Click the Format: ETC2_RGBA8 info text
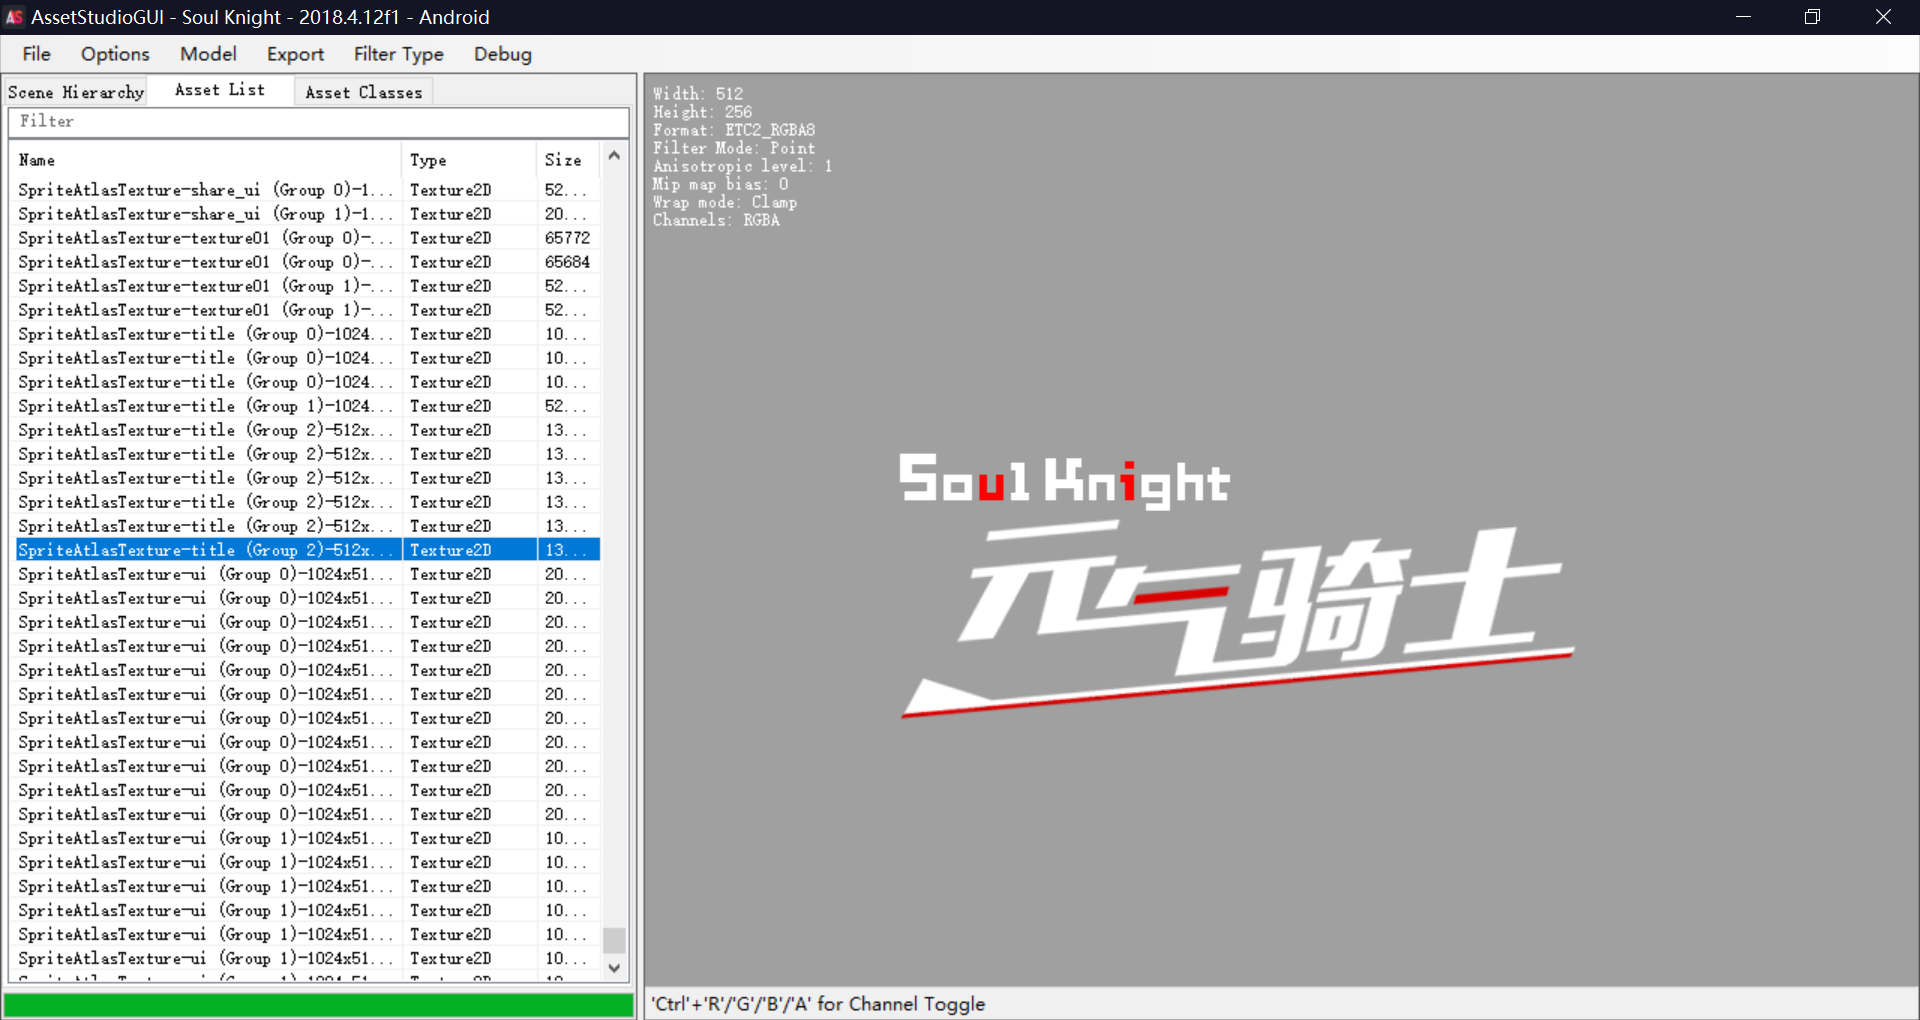The image size is (1920, 1020). click(734, 130)
